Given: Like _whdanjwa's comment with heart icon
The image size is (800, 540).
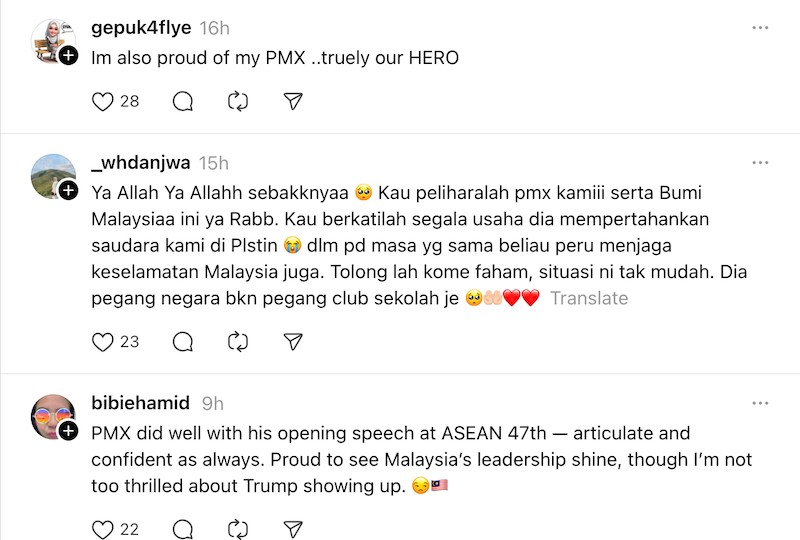Looking at the screenshot, I should (102, 342).
